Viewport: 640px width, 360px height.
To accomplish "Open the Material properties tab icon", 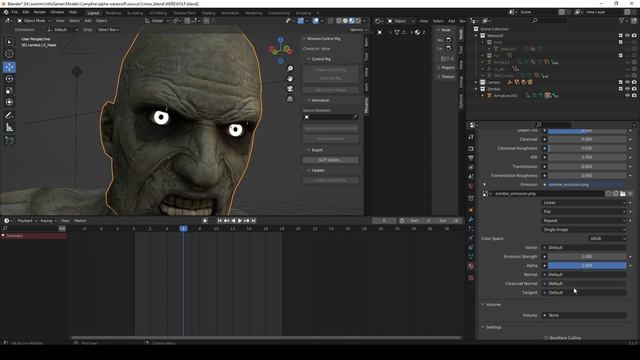I will pos(471,266).
